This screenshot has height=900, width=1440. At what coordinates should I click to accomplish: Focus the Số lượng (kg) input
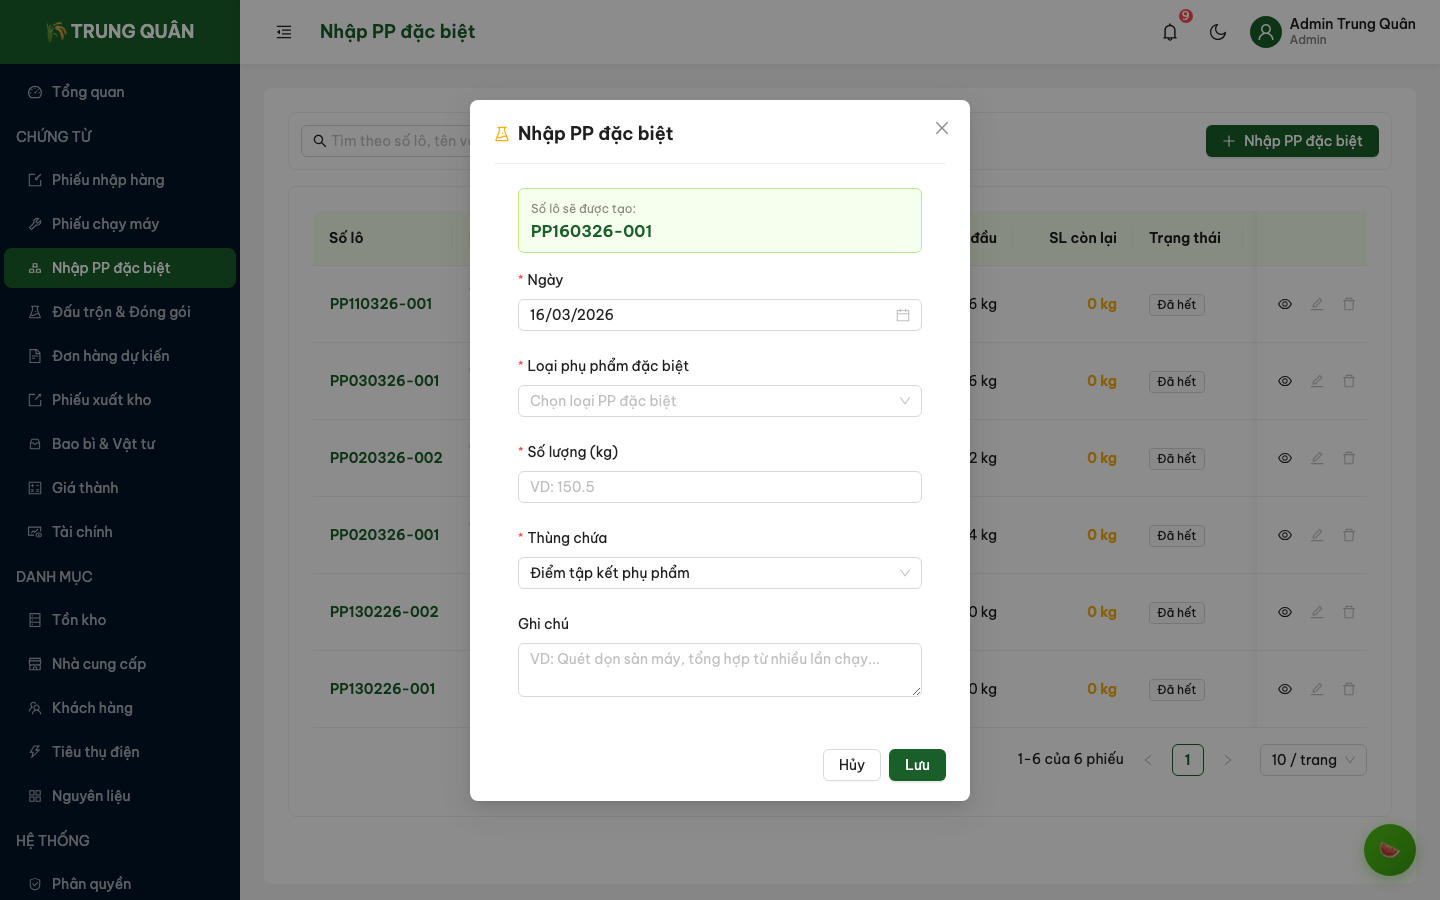(x=719, y=487)
